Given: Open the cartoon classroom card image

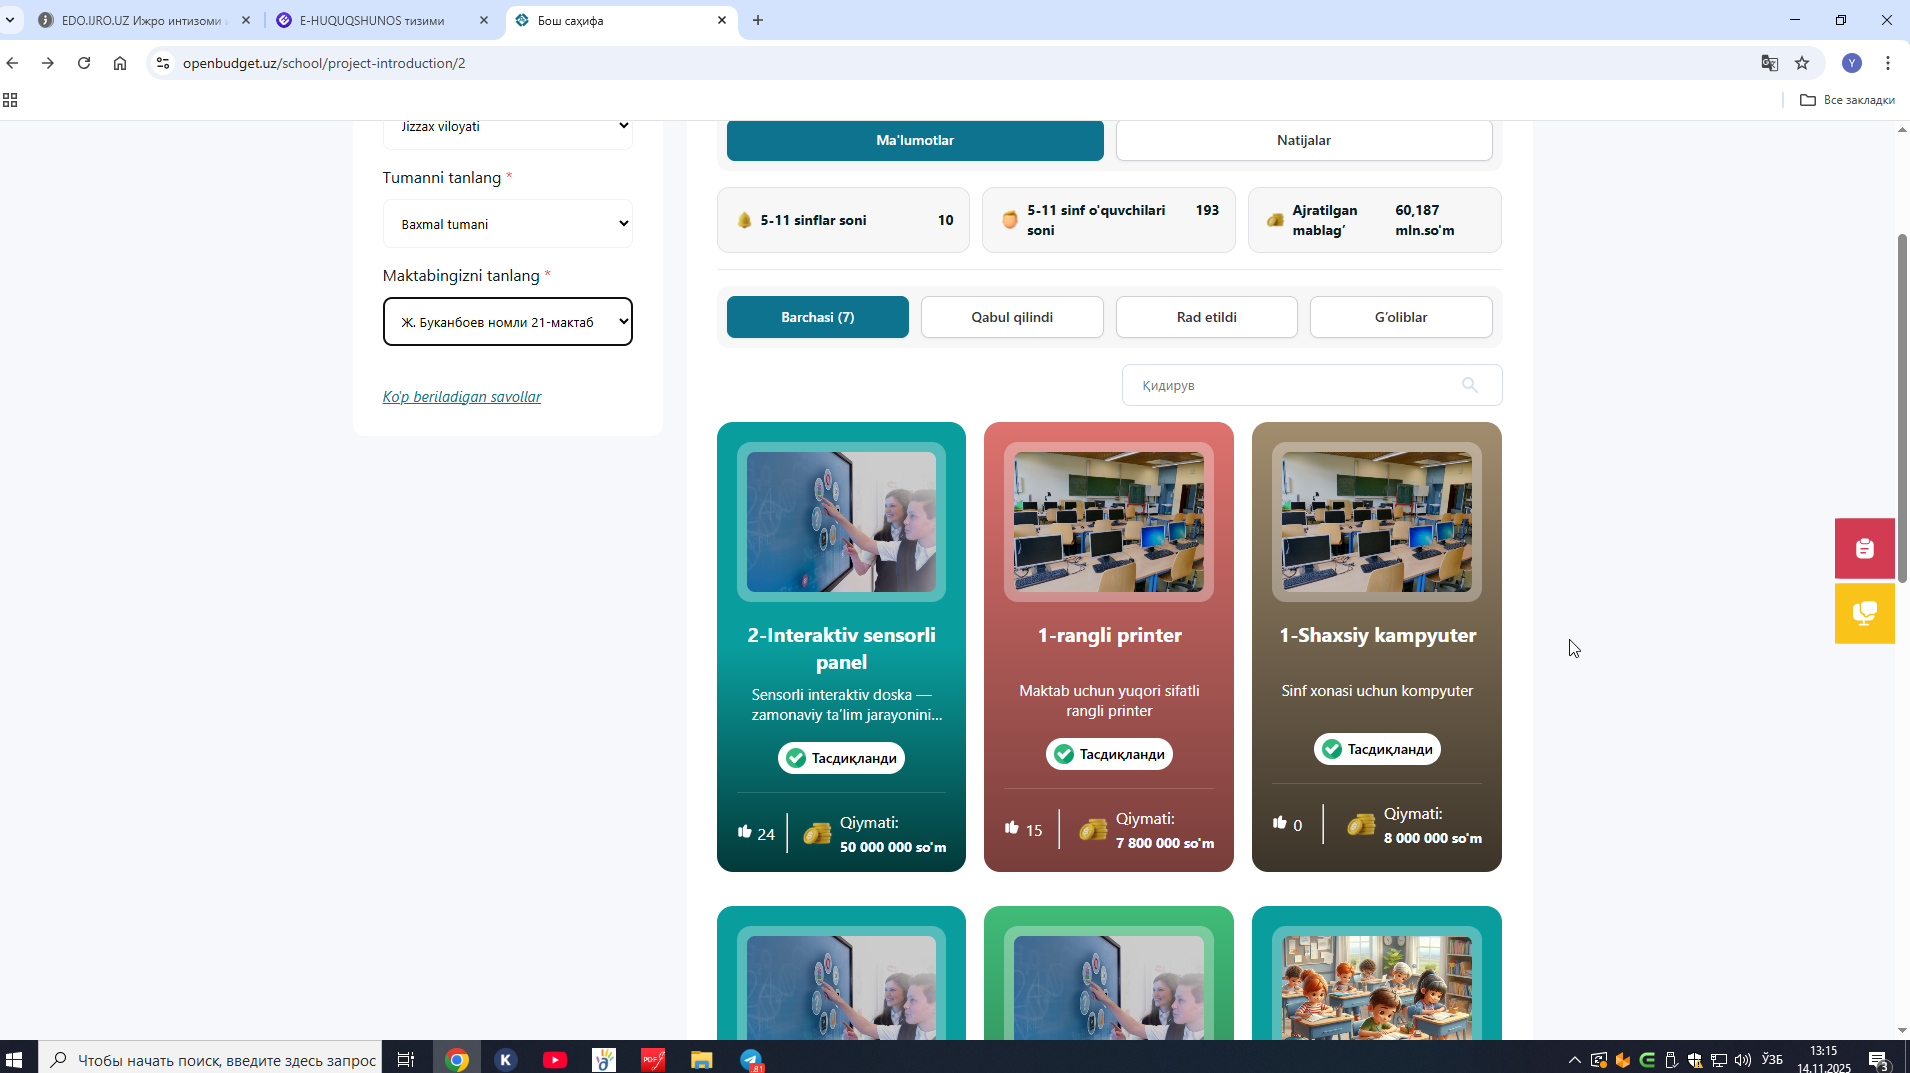Looking at the screenshot, I should (x=1377, y=987).
